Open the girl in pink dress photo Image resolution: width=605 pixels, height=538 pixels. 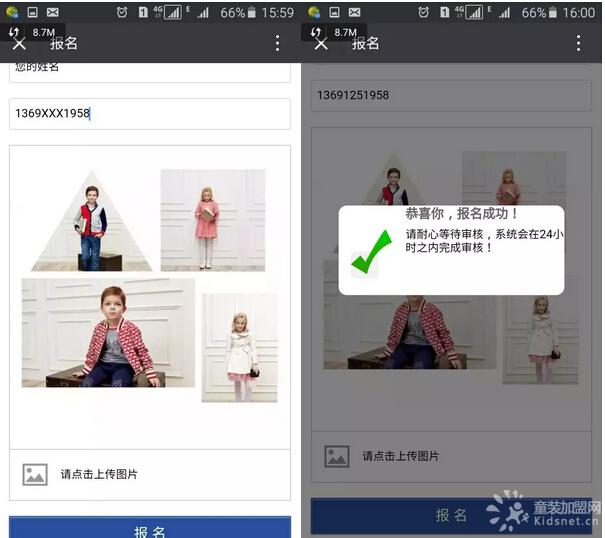tap(213, 220)
